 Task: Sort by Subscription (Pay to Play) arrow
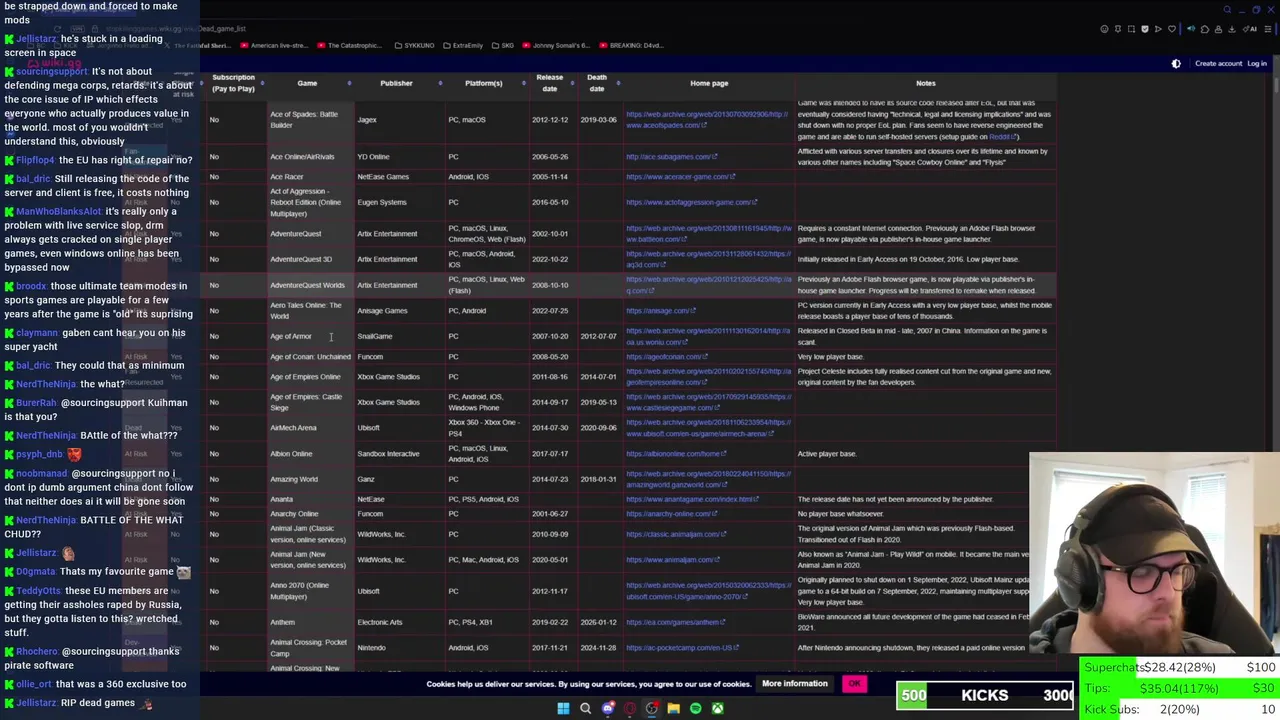(x=264, y=83)
